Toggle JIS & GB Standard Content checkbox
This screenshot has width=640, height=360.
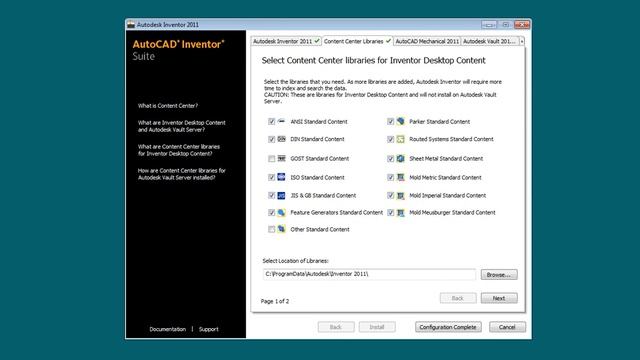pyautogui.click(x=271, y=196)
